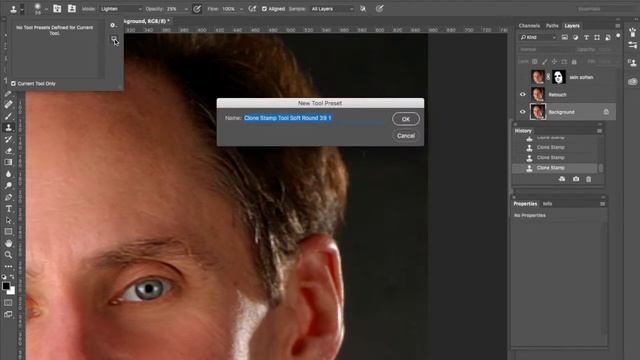640x360 pixels.
Task: Select the Gradient tool
Action: point(8,162)
